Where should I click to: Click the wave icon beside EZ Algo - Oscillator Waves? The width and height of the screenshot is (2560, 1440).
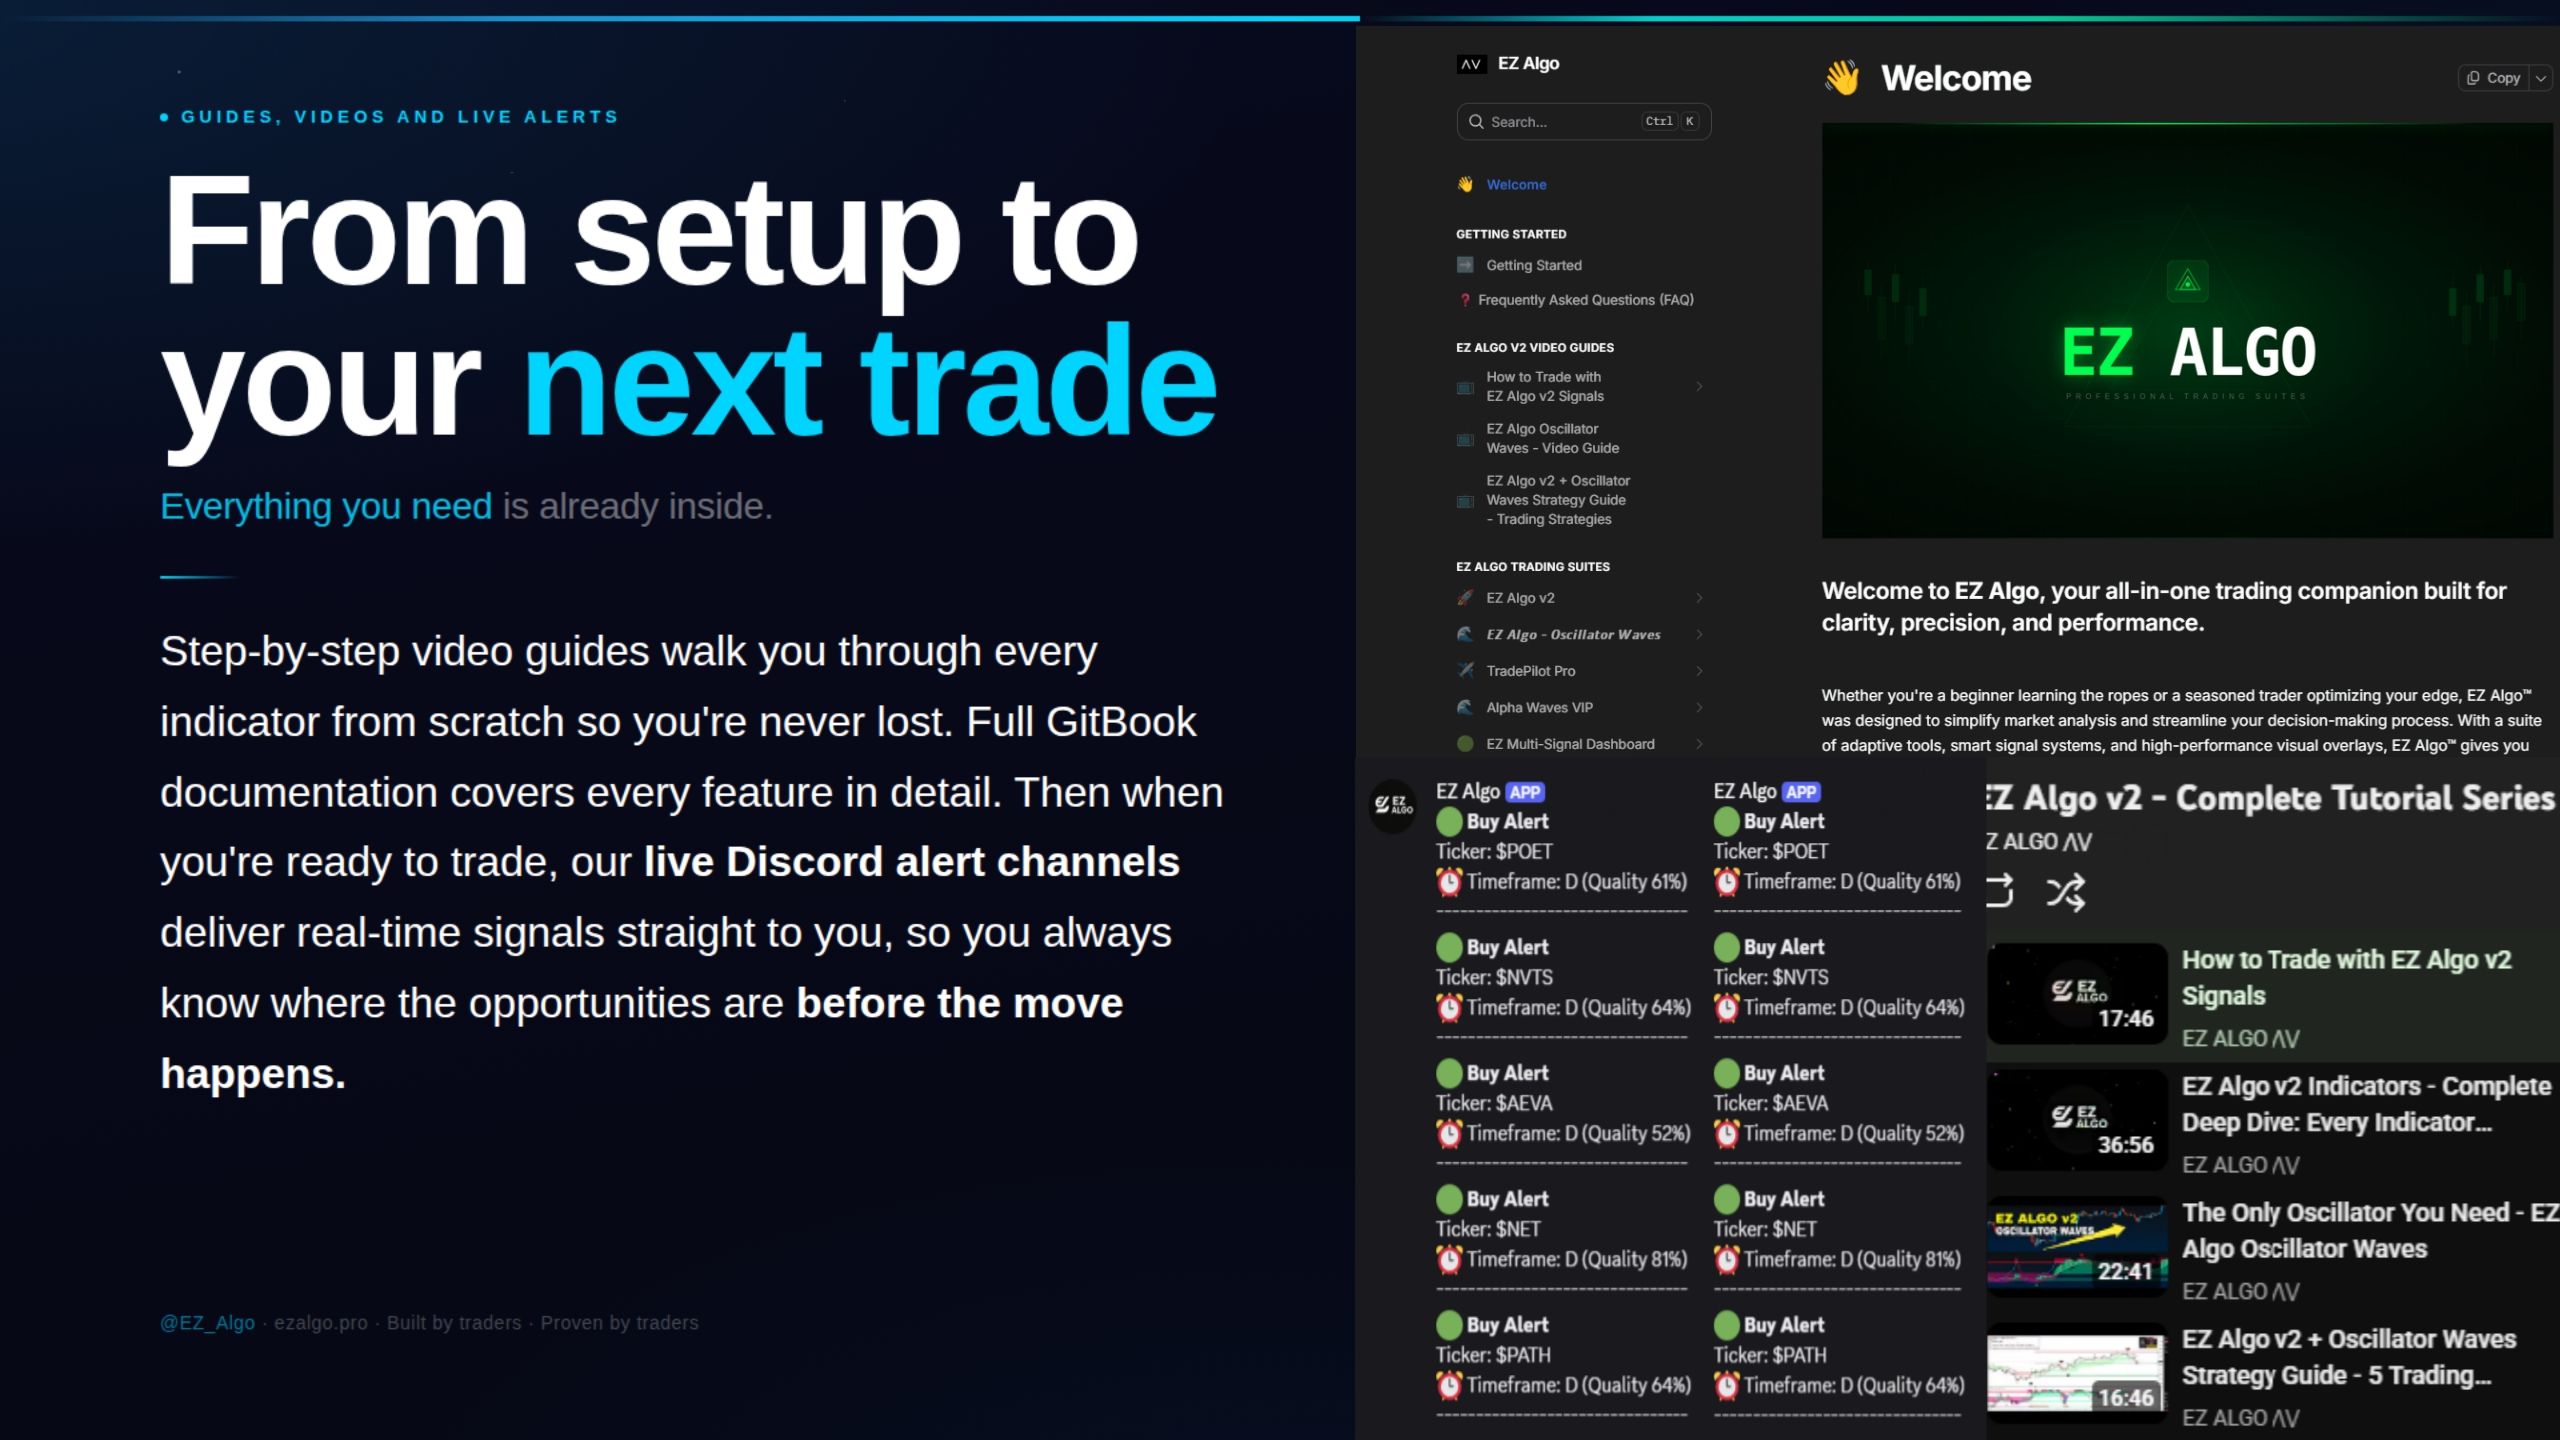tap(1465, 634)
